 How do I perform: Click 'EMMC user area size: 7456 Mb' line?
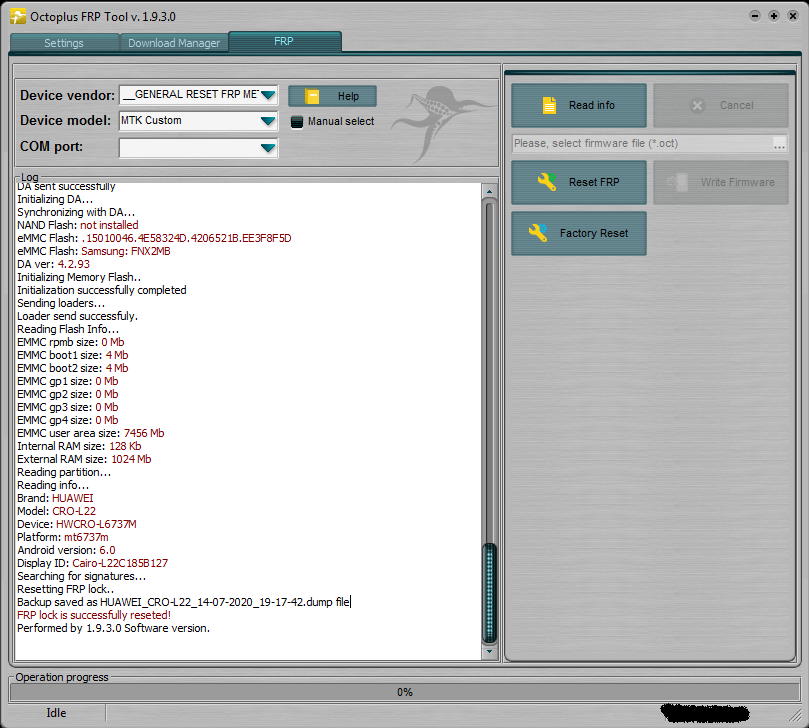tap(91, 433)
